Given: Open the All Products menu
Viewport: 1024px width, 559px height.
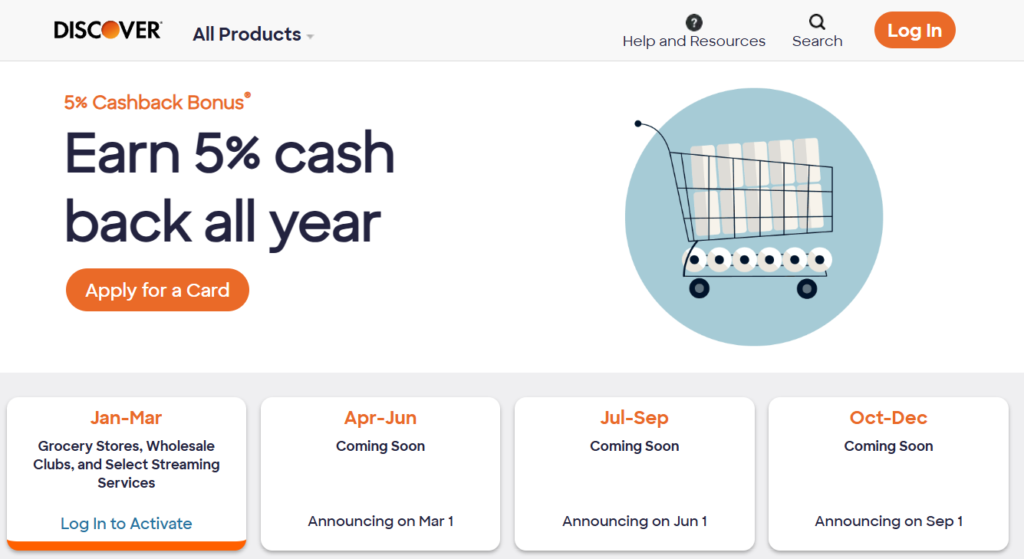Looking at the screenshot, I should [247, 34].
